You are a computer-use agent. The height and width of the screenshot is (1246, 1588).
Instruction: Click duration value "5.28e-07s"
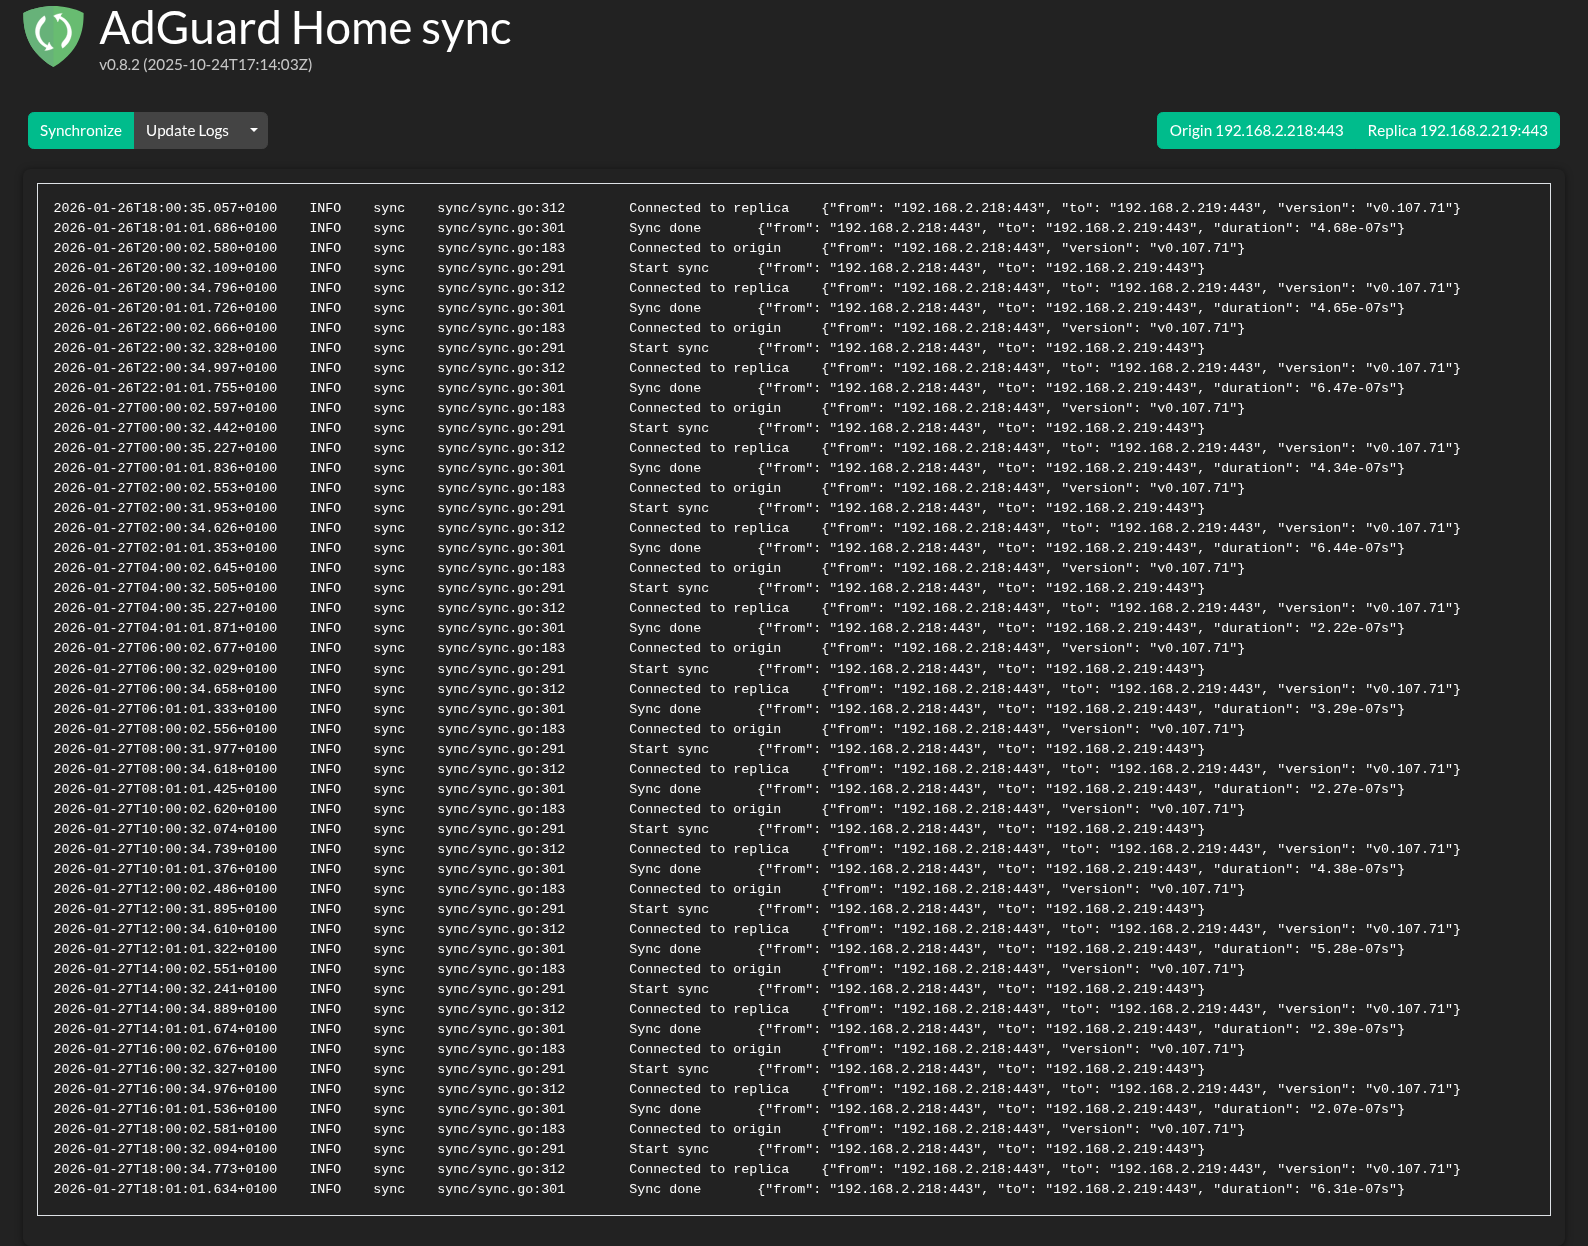(x=1353, y=949)
